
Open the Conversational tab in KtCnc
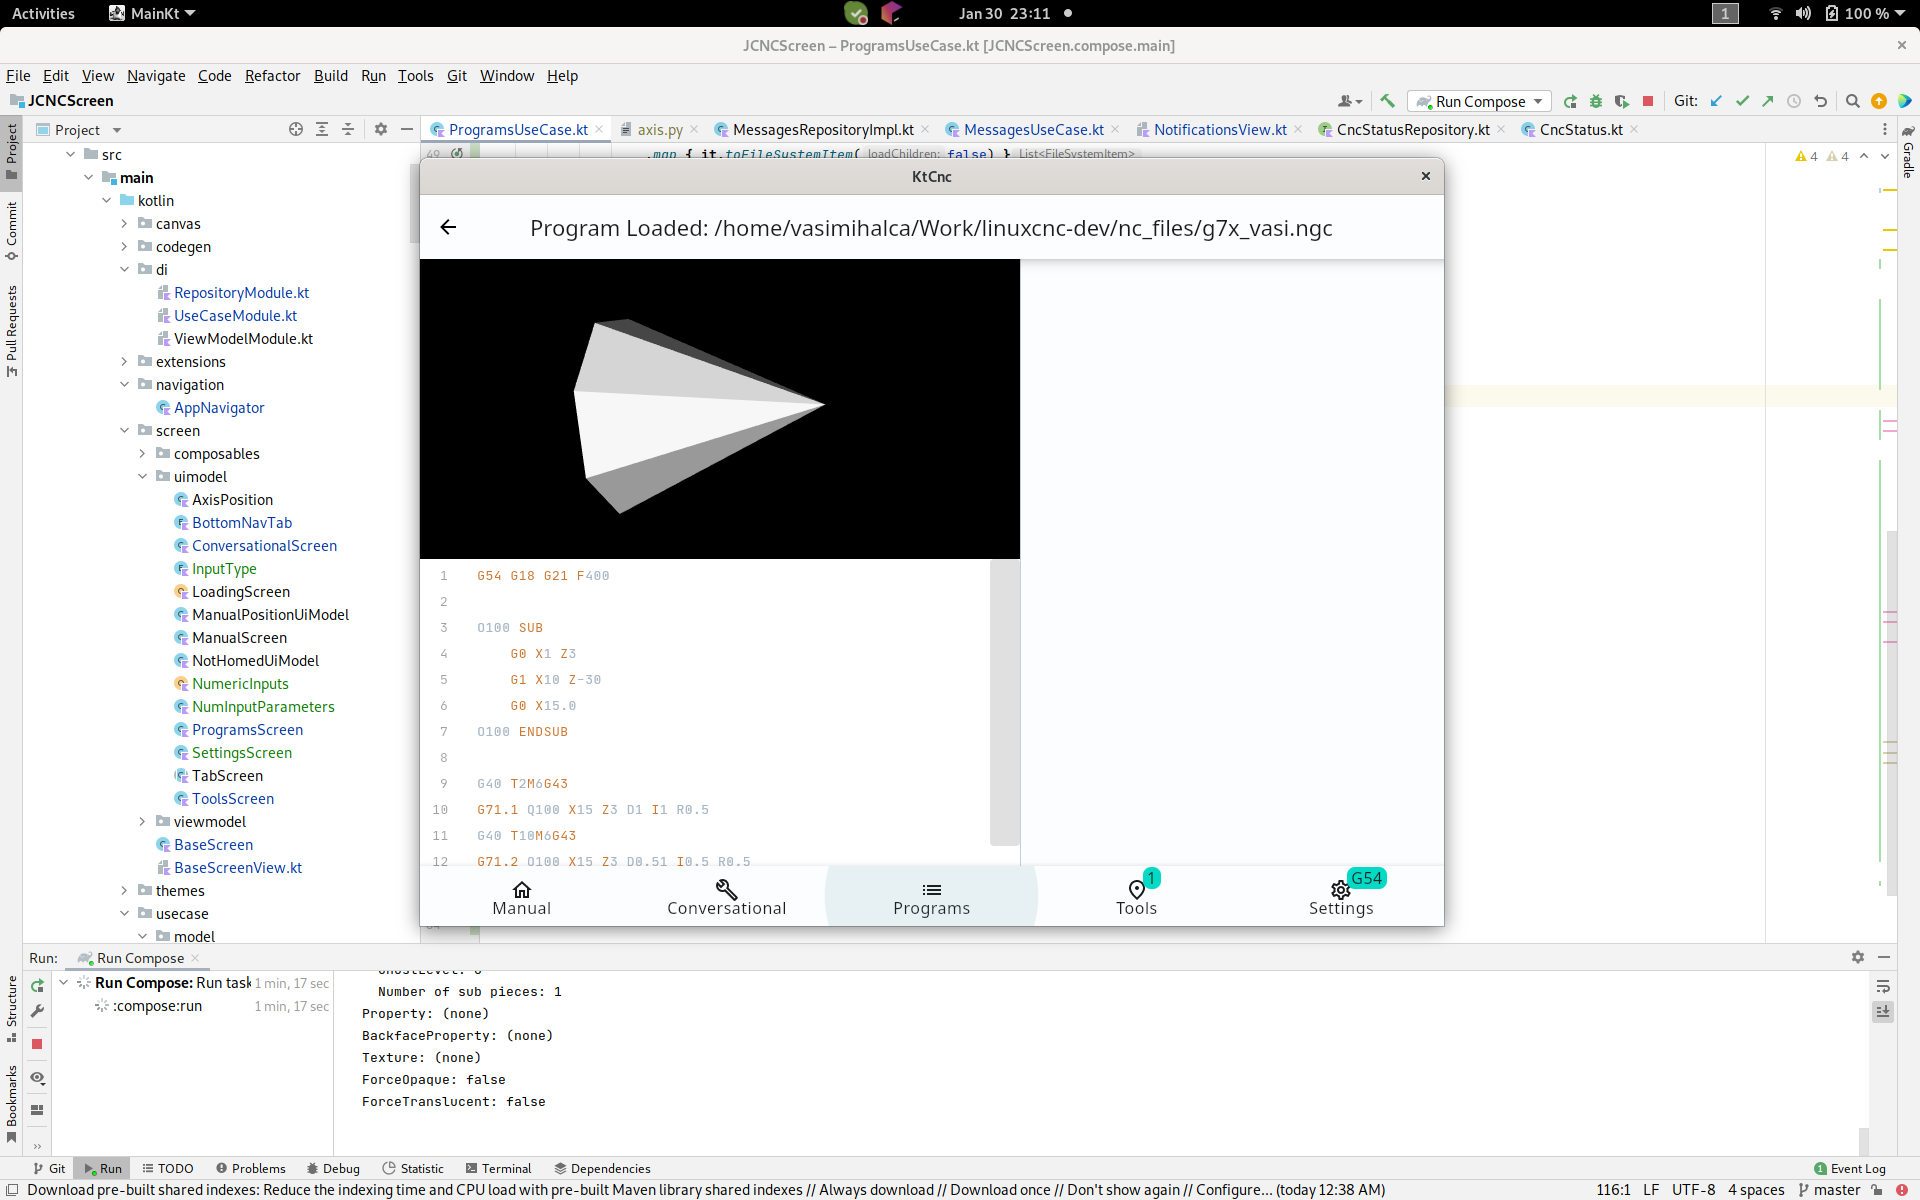(x=726, y=898)
